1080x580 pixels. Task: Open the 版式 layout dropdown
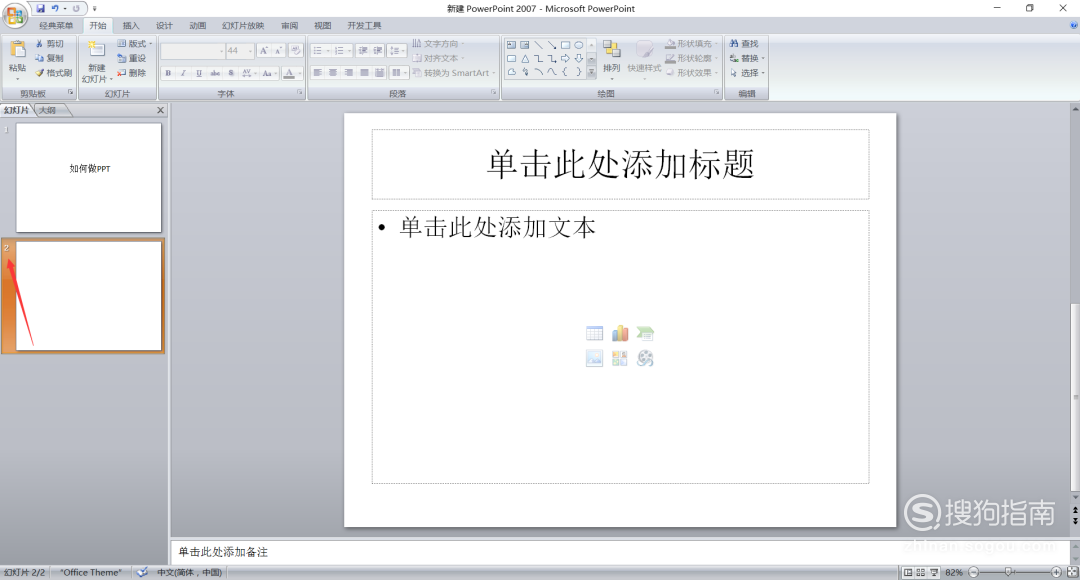tap(135, 43)
